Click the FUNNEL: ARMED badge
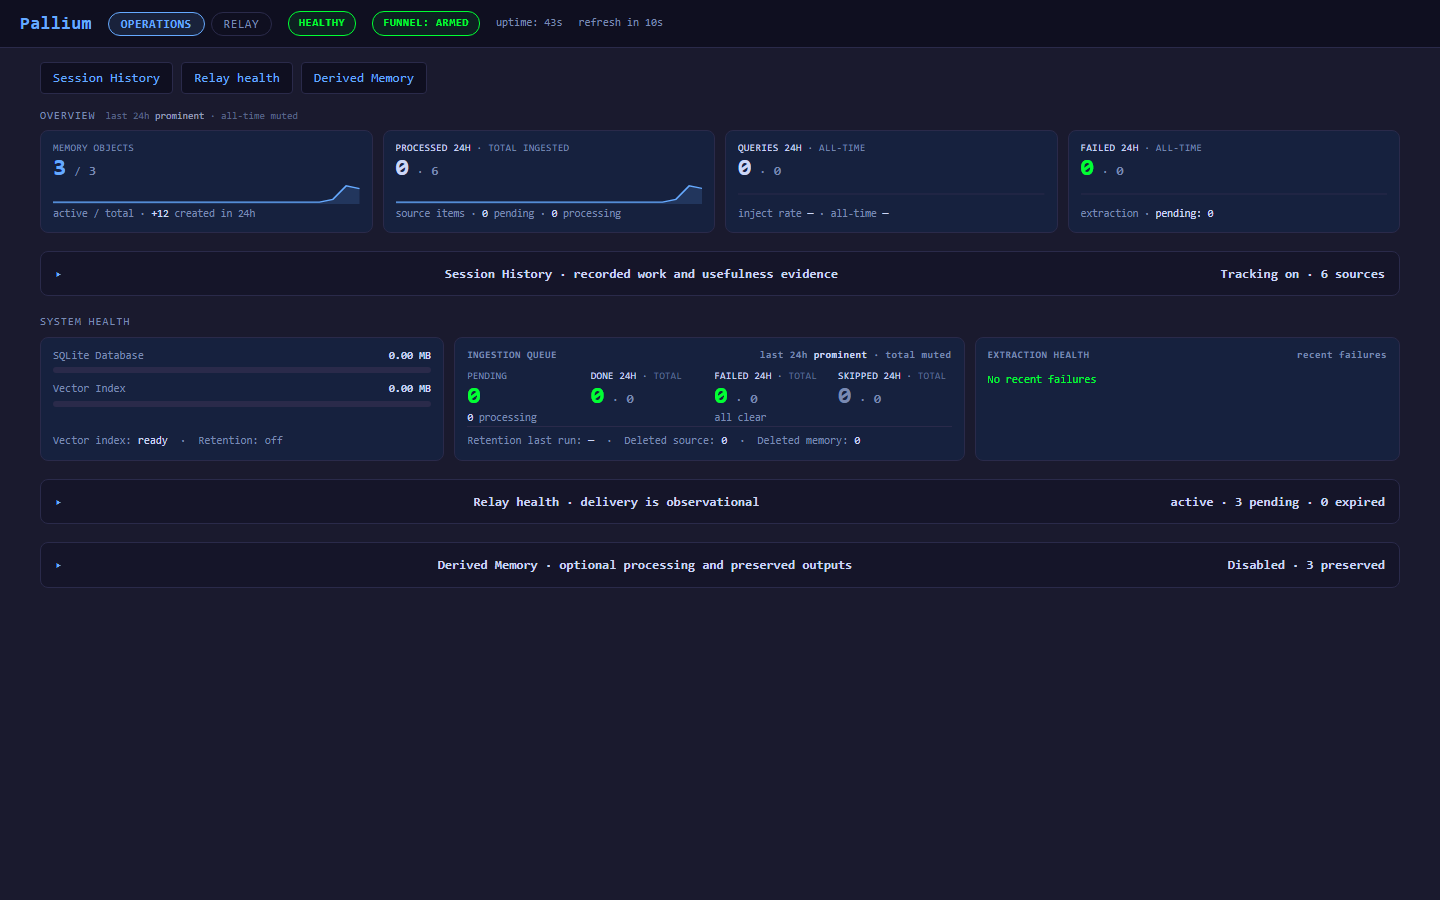 click(x=426, y=23)
